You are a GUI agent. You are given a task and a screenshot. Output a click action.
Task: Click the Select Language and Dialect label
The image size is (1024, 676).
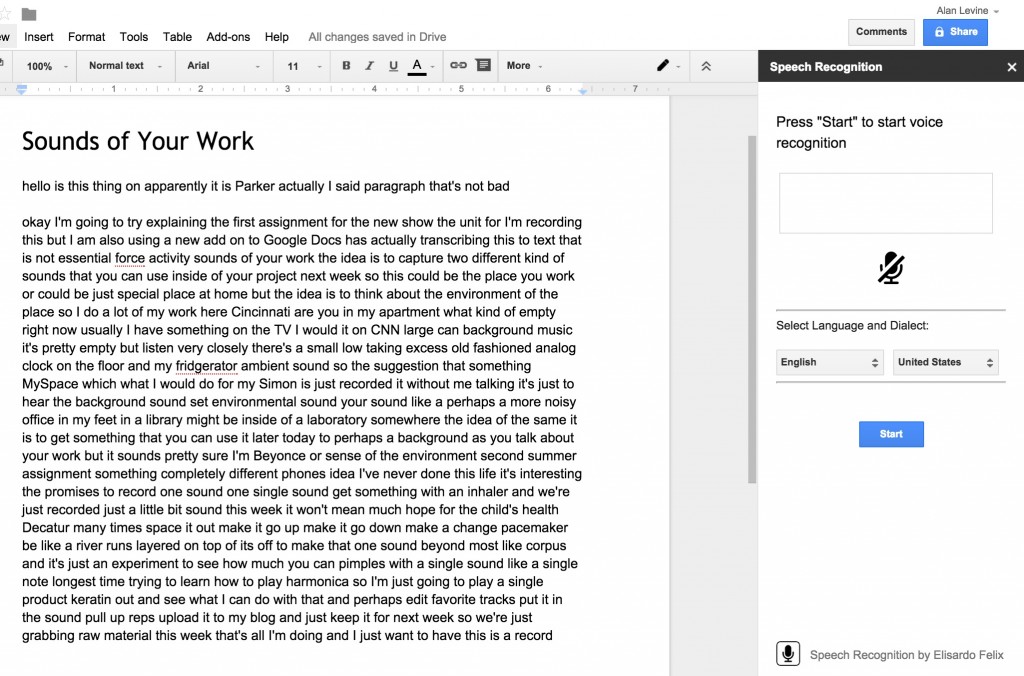tap(852, 325)
